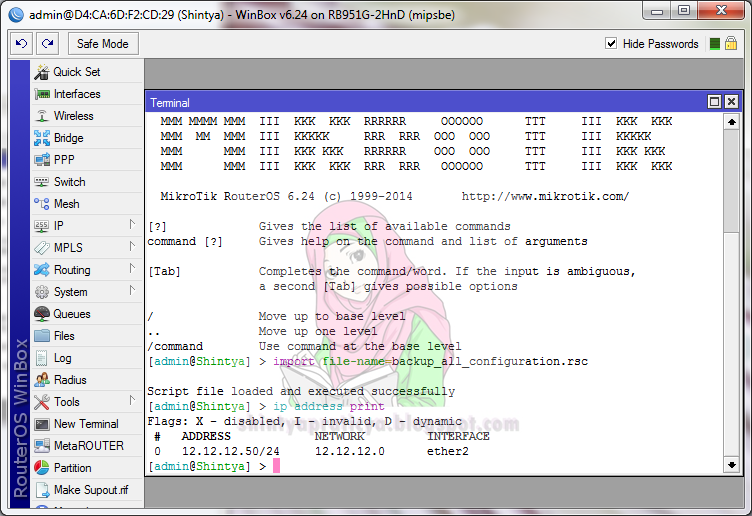Viewport: 752px width, 516px height.
Task: Click the Log document icon
Action: (x=42, y=358)
